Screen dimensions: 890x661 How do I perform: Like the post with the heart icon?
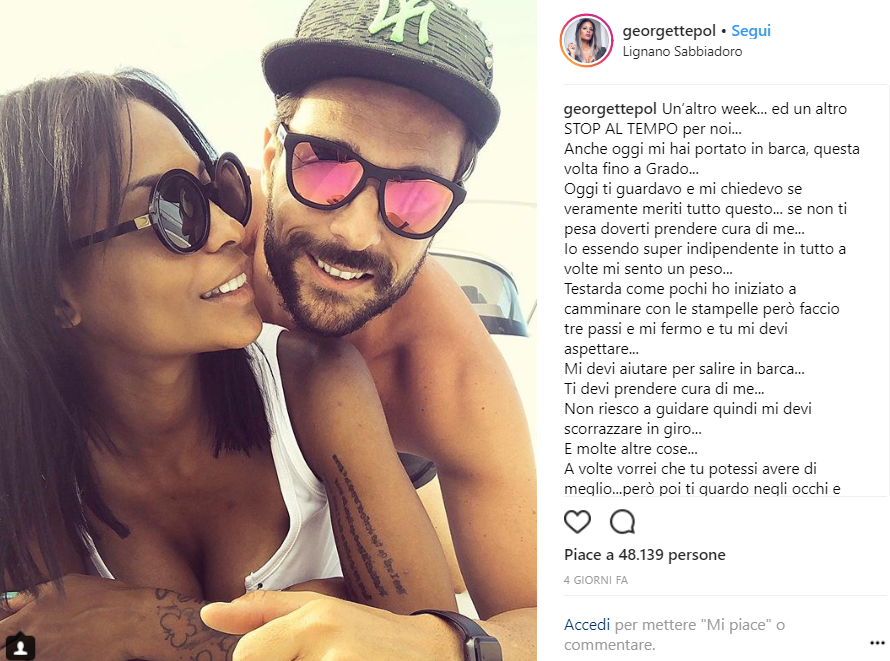point(577,521)
